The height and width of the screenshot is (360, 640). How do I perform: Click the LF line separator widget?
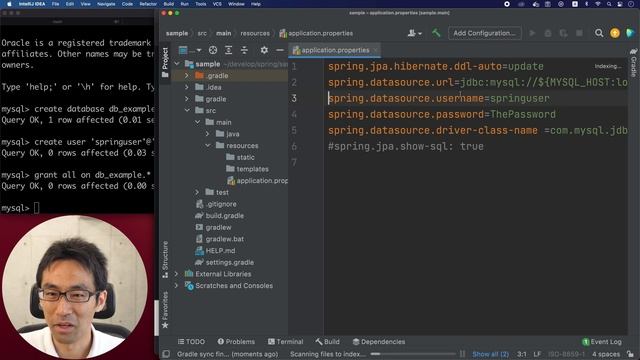(x=537, y=354)
